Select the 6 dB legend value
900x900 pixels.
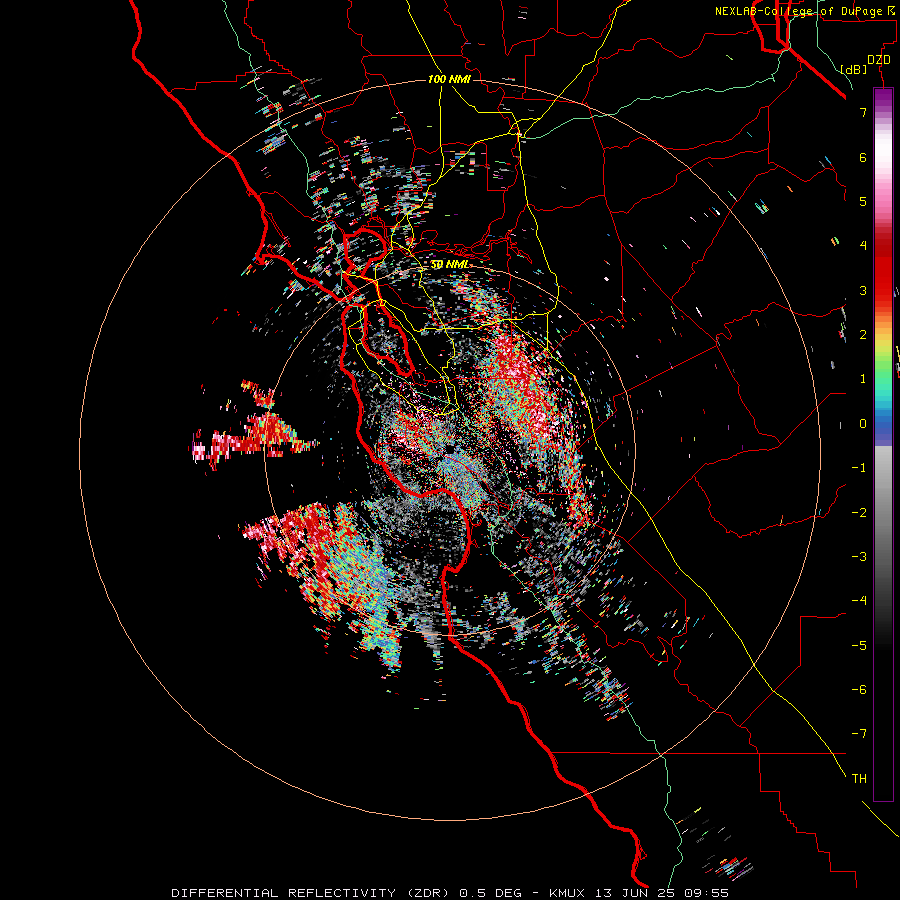click(863, 157)
